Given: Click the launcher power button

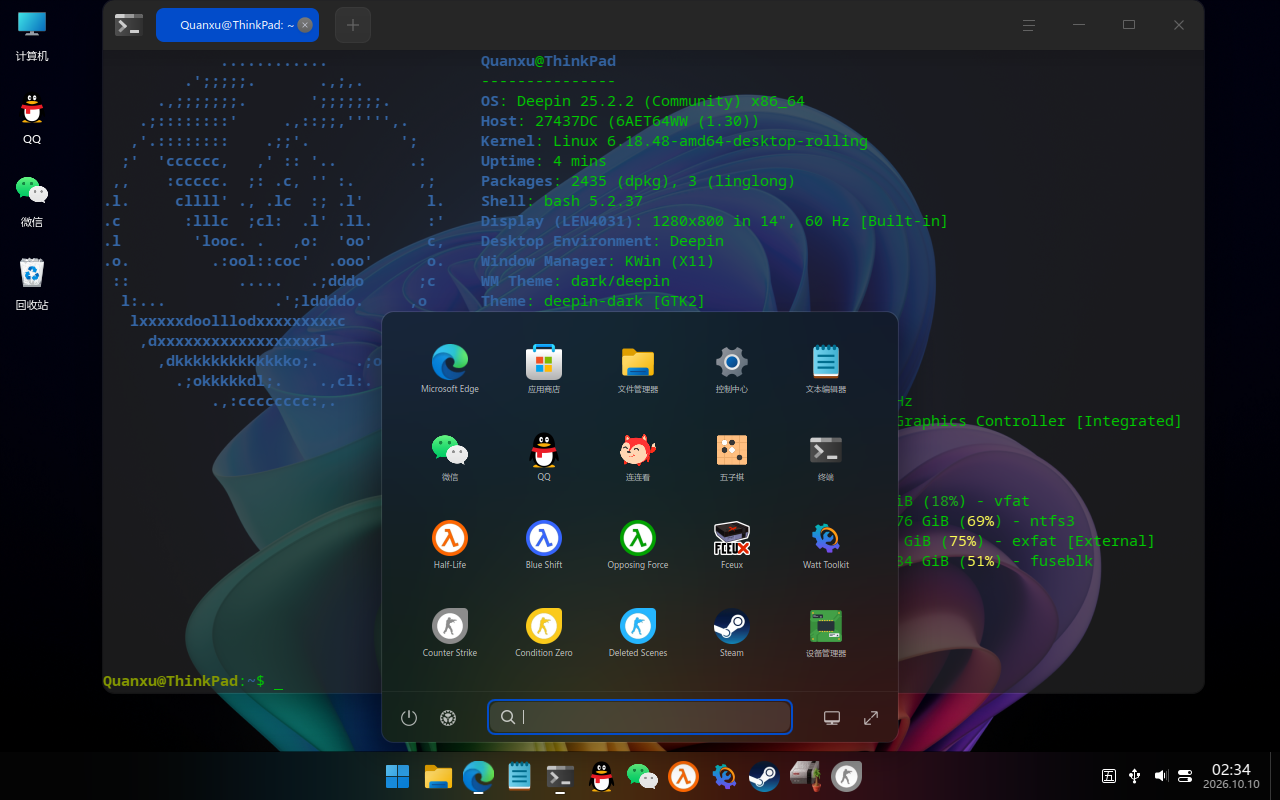Looking at the screenshot, I should (408, 717).
